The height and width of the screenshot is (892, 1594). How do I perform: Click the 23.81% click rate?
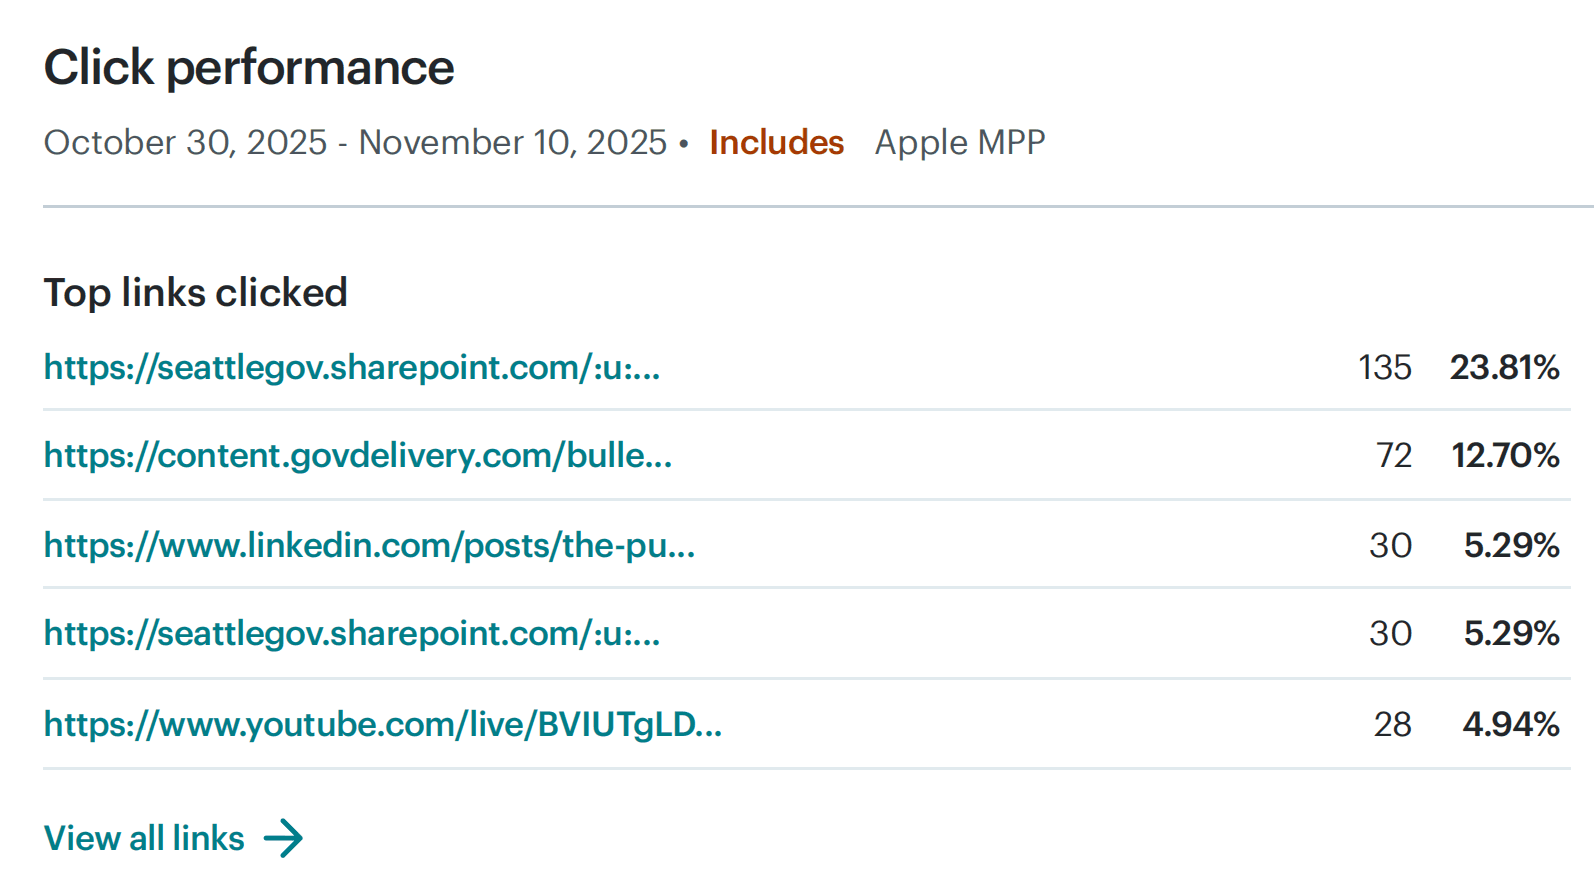pos(1505,368)
